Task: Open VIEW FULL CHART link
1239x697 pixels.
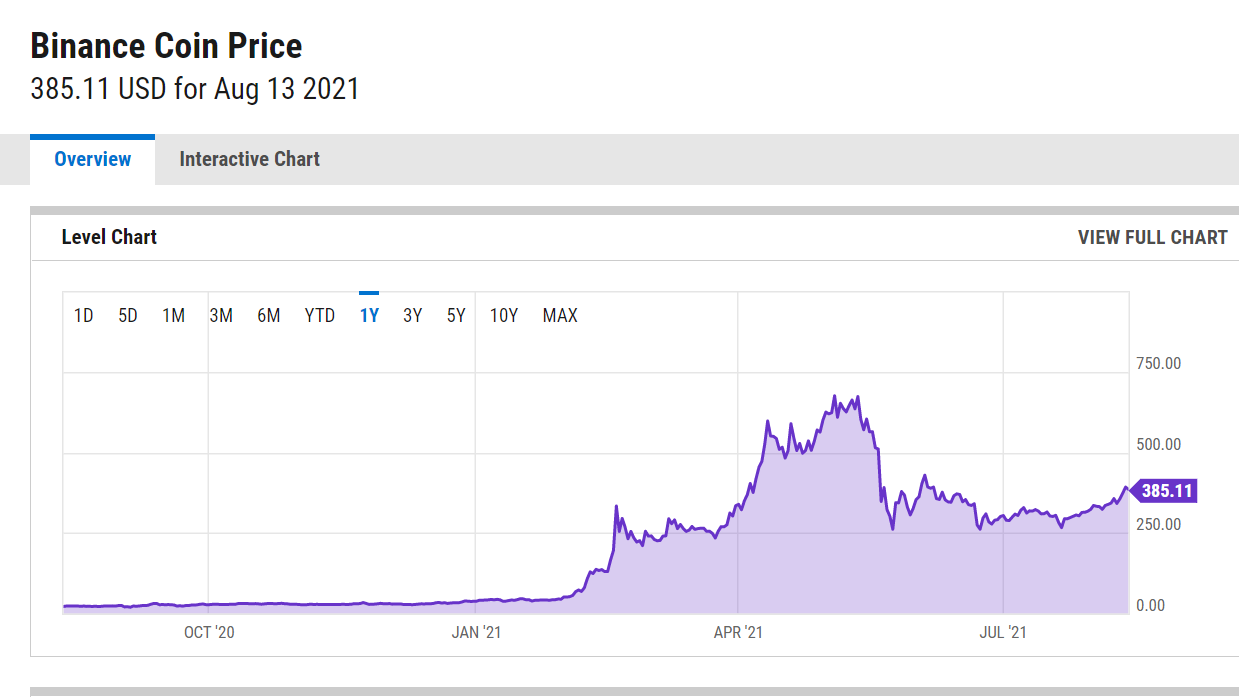Action: 1153,237
